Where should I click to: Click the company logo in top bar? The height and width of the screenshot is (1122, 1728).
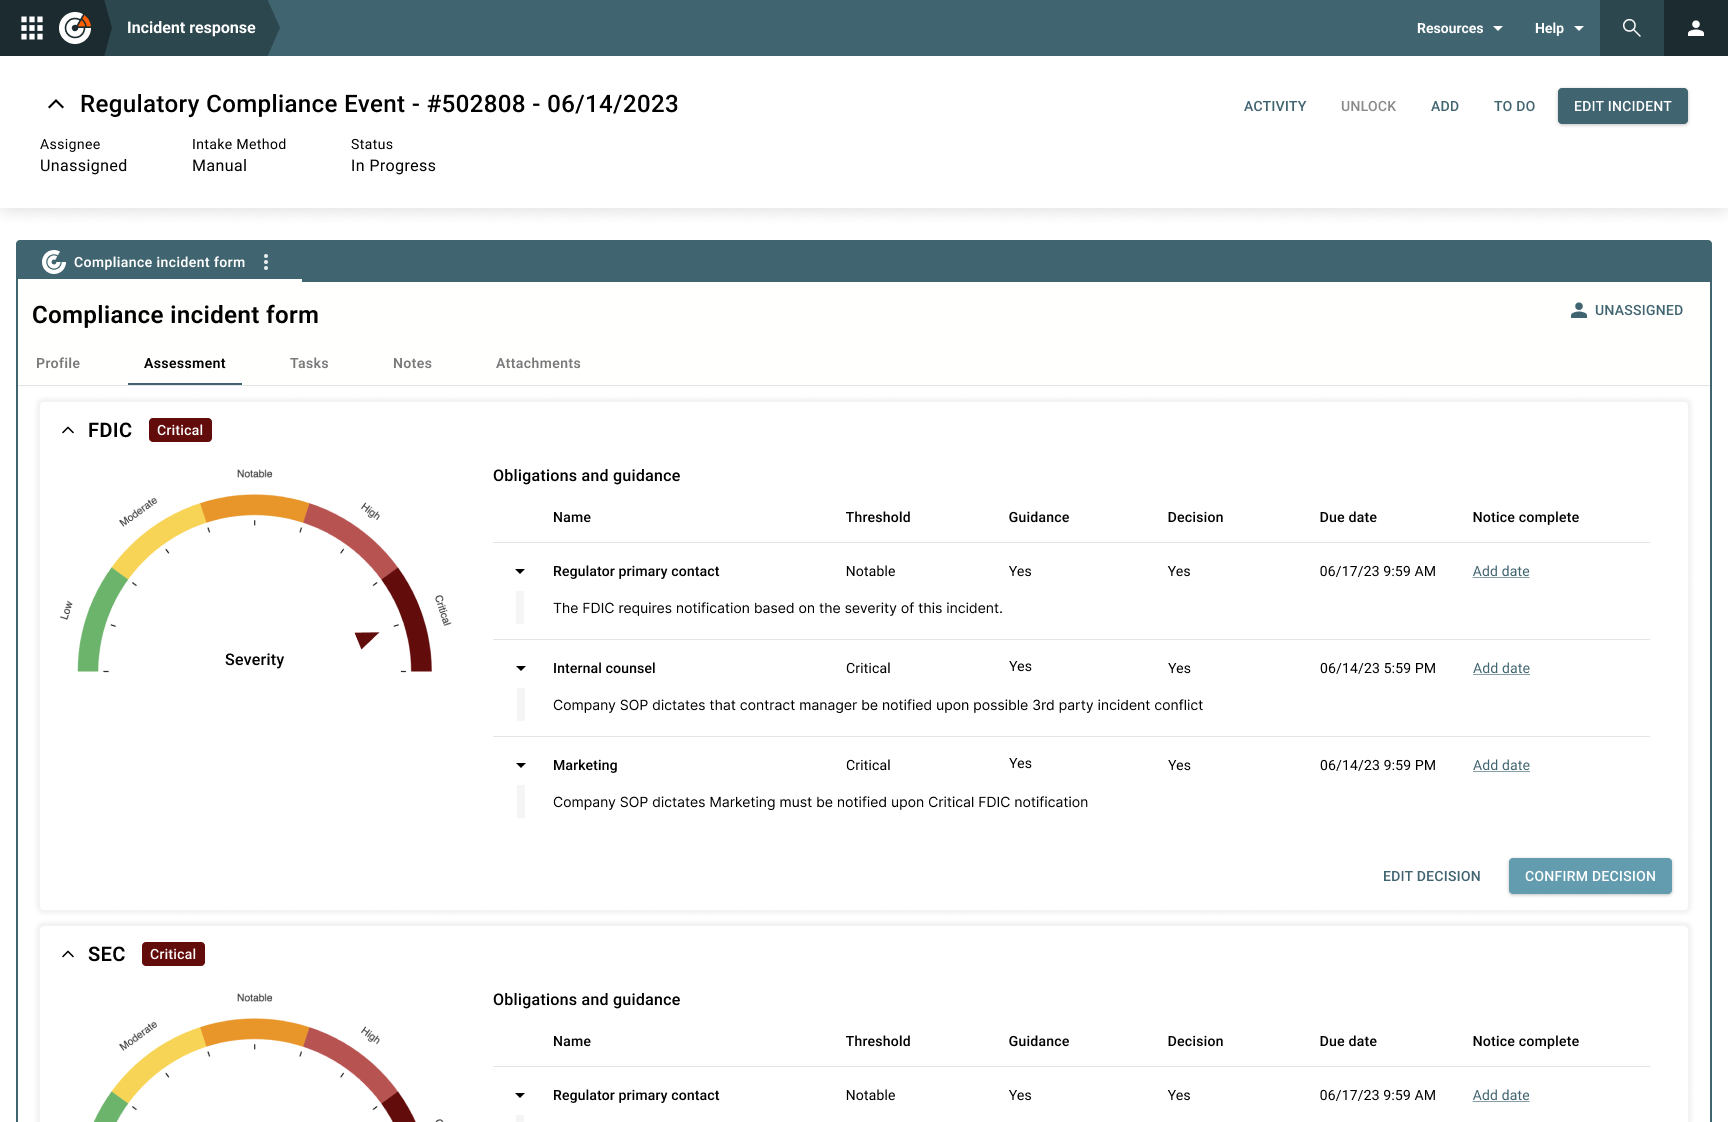75,28
